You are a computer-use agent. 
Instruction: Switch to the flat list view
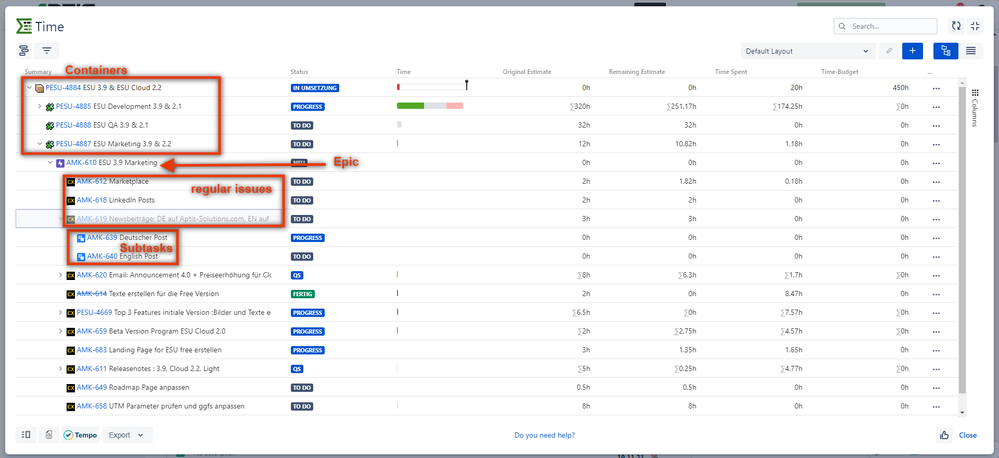pos(970,51)
